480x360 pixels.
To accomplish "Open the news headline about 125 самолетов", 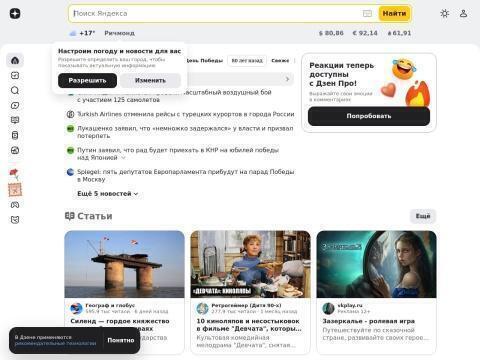I will (174, 96).
